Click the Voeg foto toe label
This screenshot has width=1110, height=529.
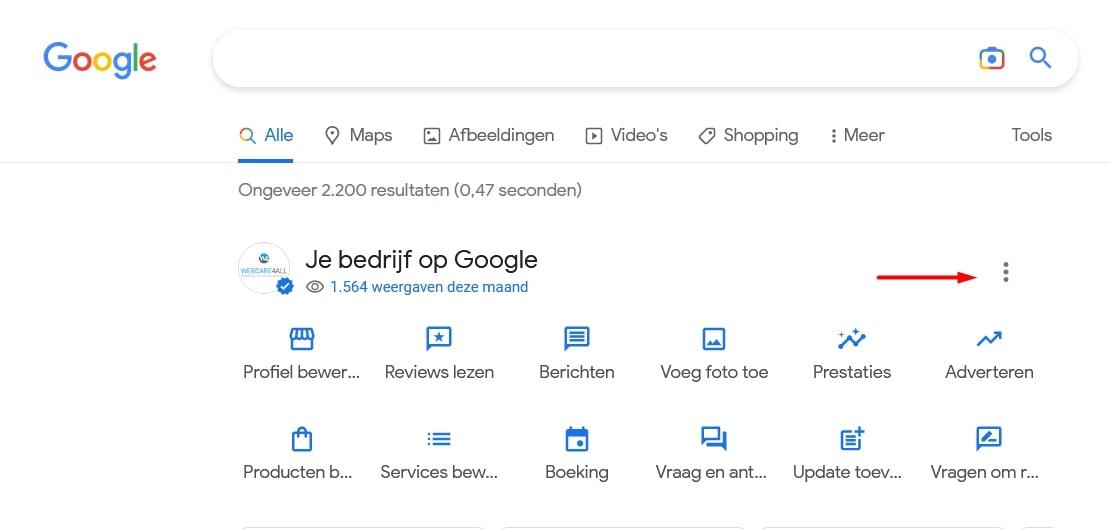[x=714, y=372]
